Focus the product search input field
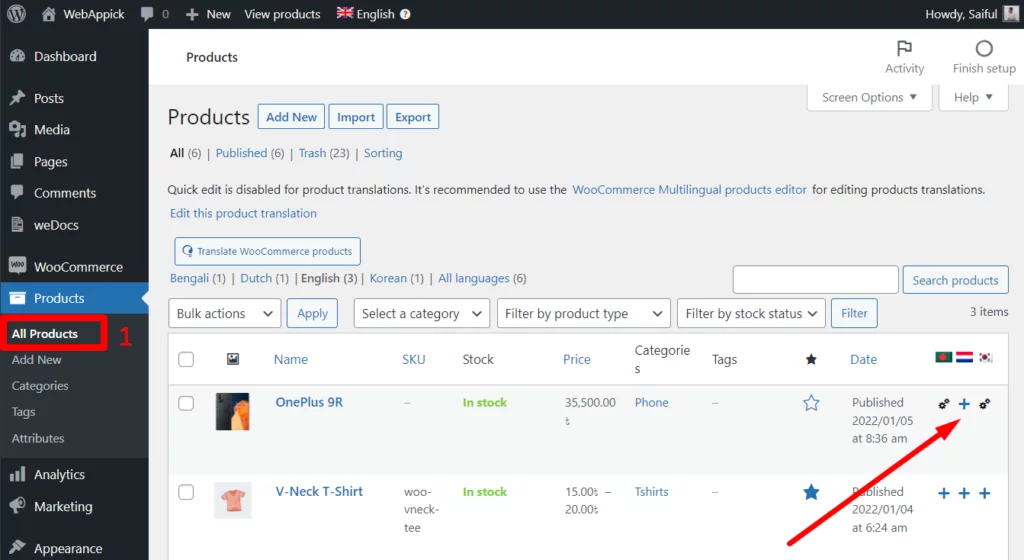Image resolution: width=1024 pixels, height=560 pixels. click(x=816, y=280)
